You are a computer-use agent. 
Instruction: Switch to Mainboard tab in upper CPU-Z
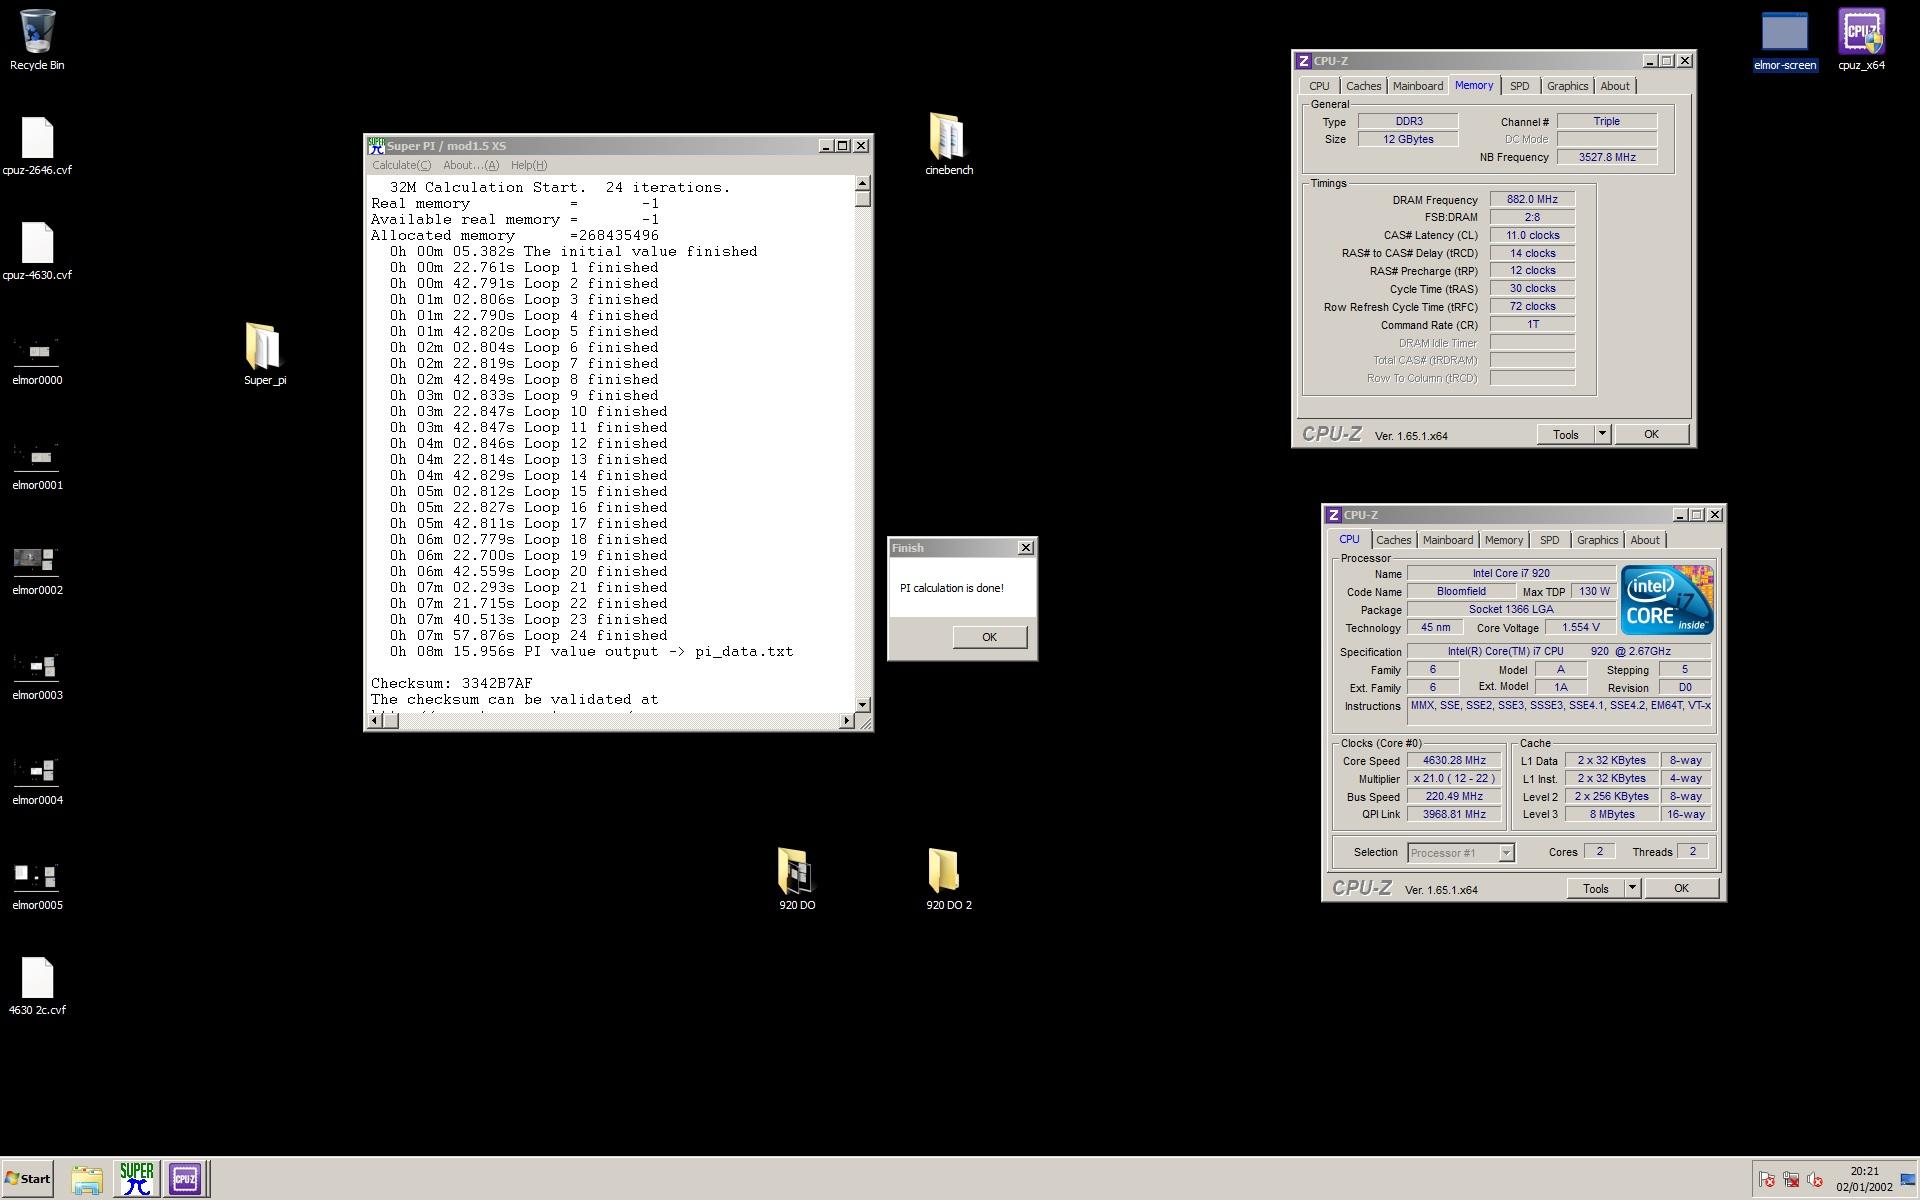(x=1418, y=86)
